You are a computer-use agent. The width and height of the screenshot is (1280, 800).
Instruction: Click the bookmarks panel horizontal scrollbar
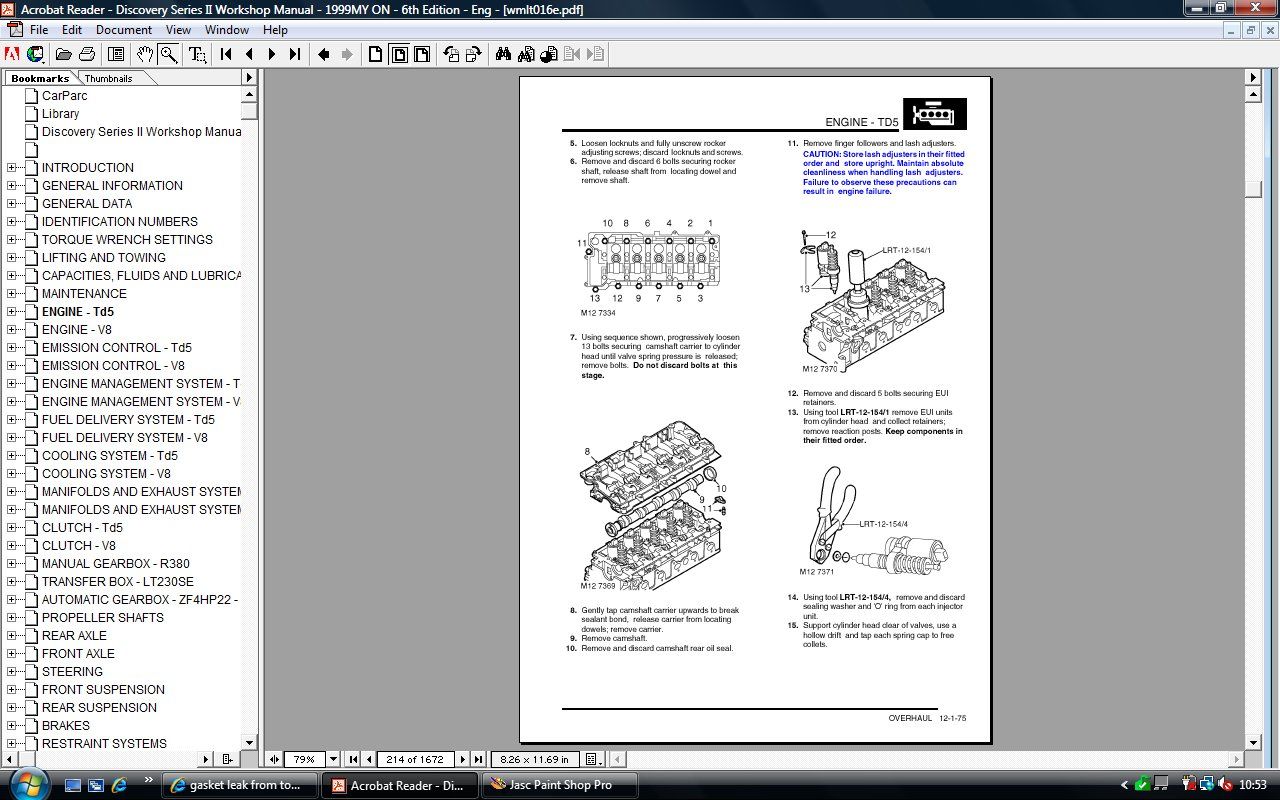(x=109, y=760)
